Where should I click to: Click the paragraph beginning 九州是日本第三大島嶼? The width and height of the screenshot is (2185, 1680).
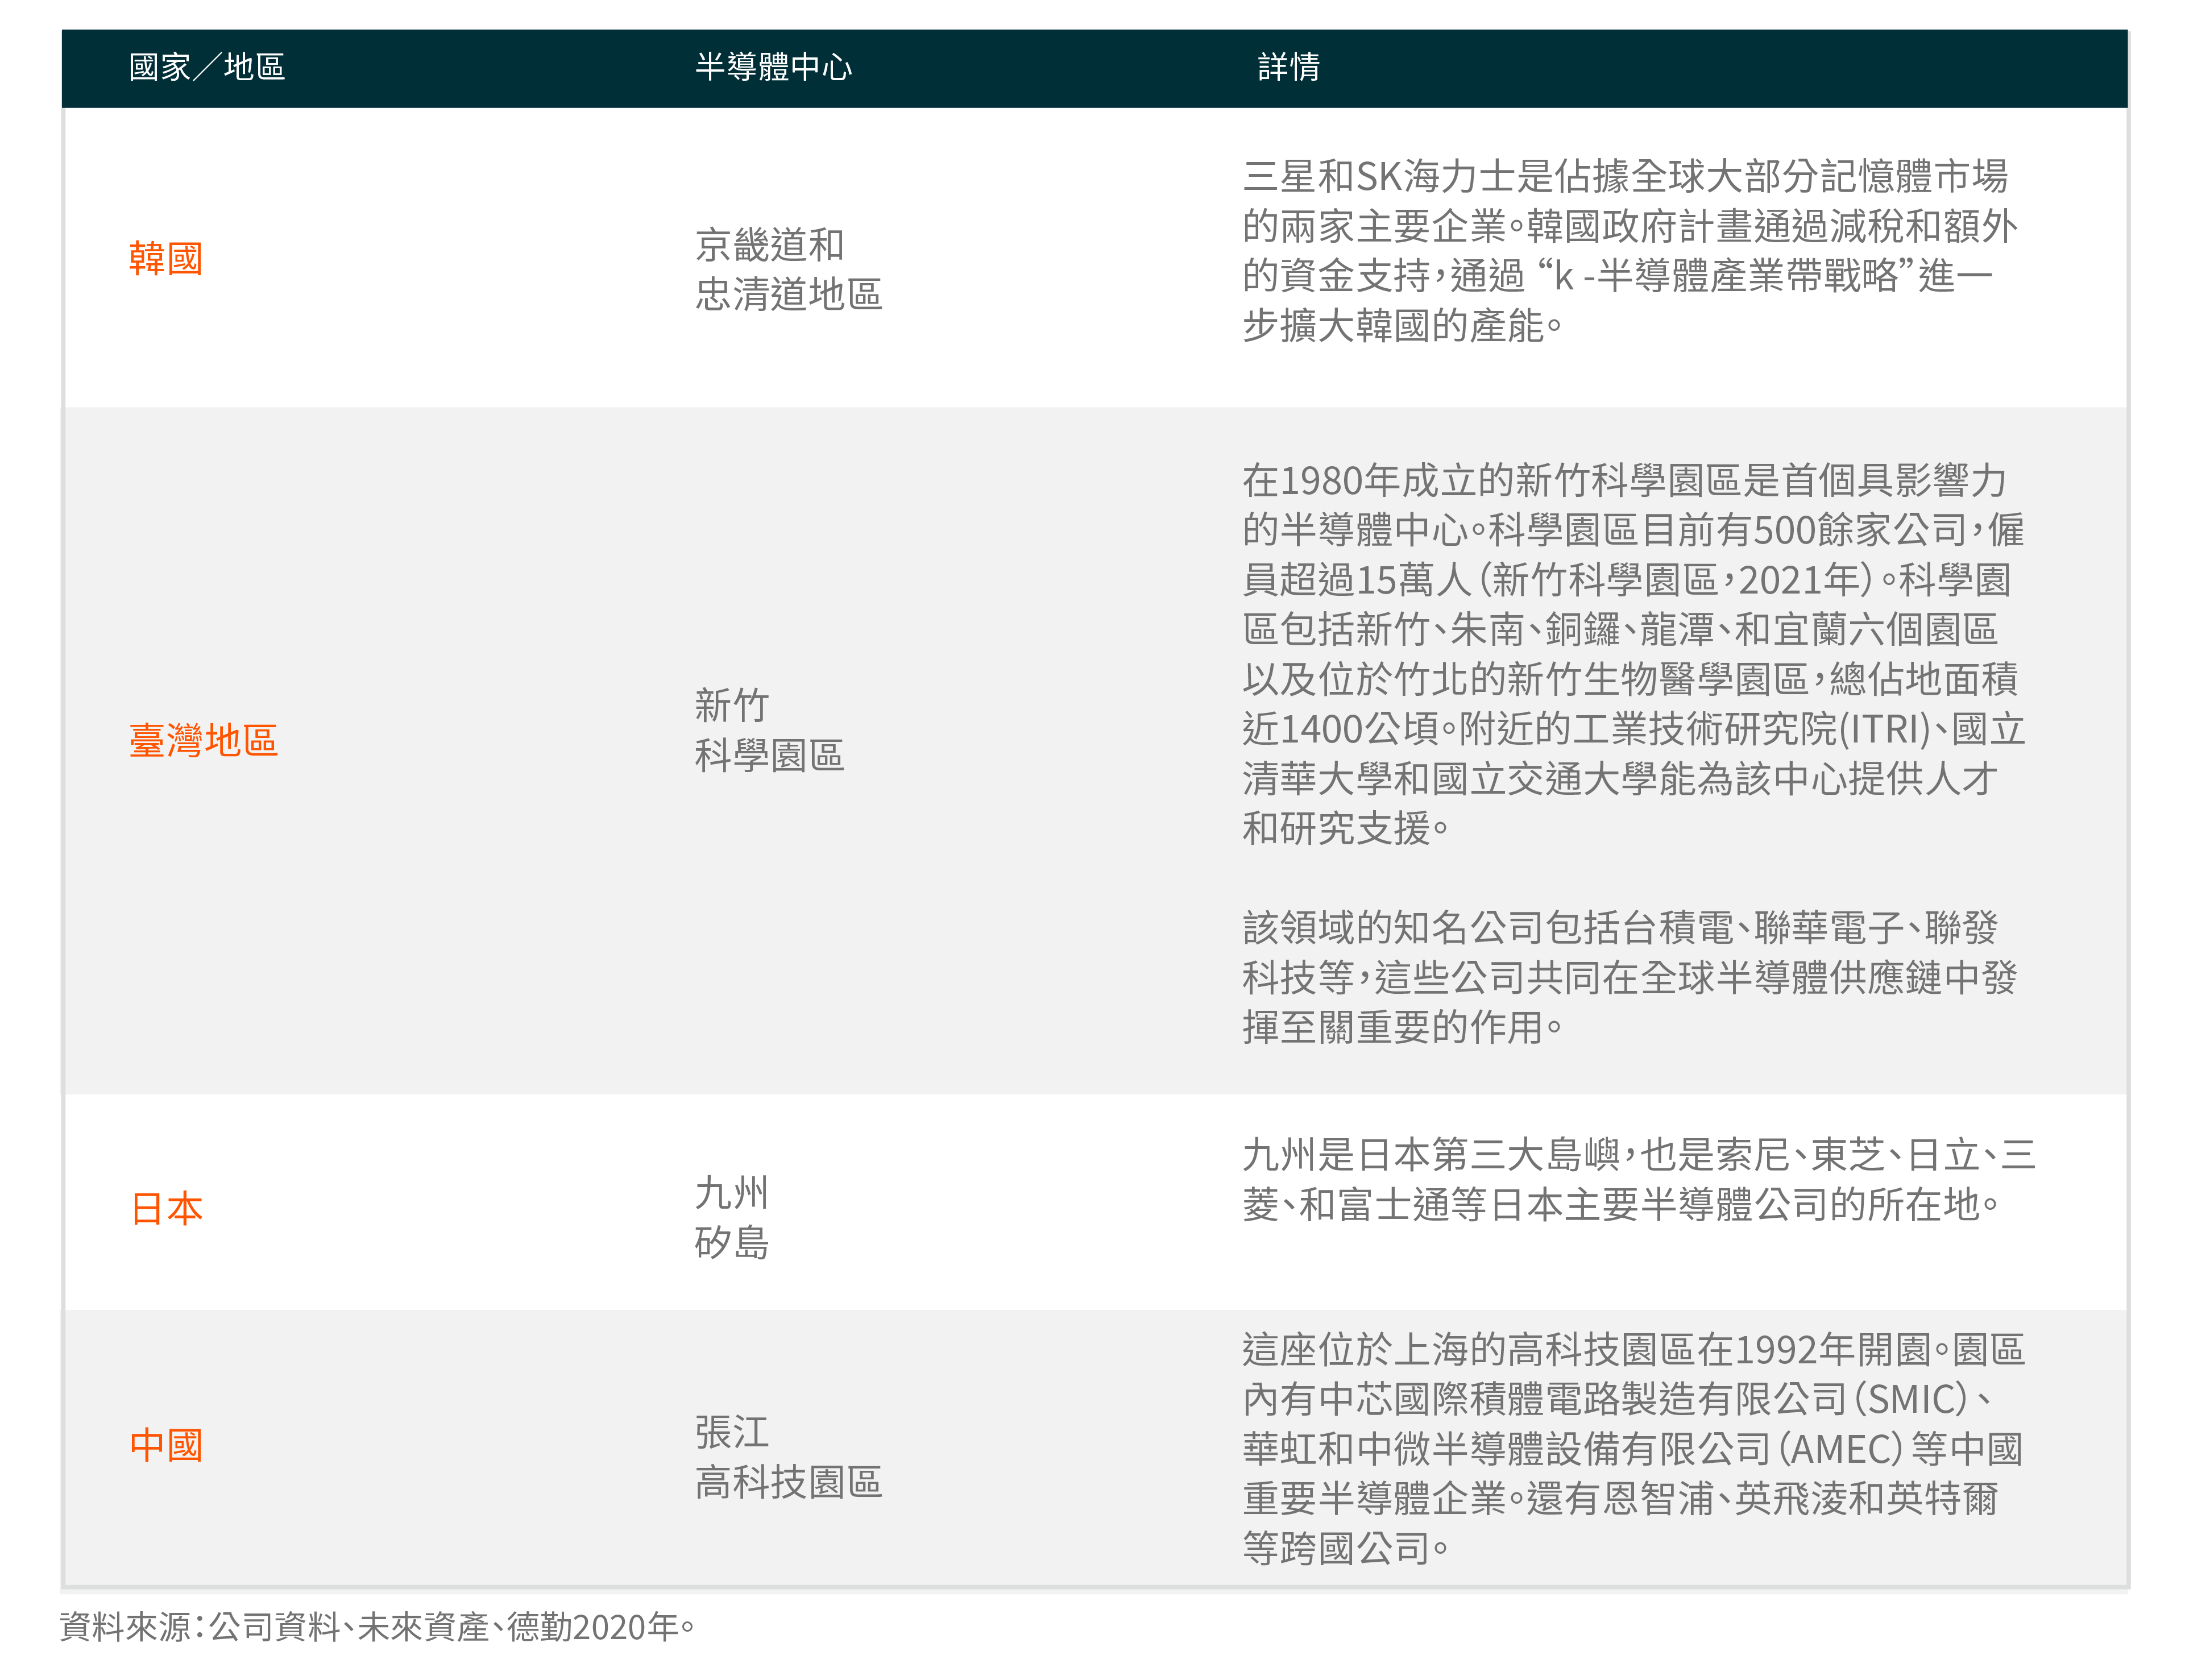click(1639, 1179)
